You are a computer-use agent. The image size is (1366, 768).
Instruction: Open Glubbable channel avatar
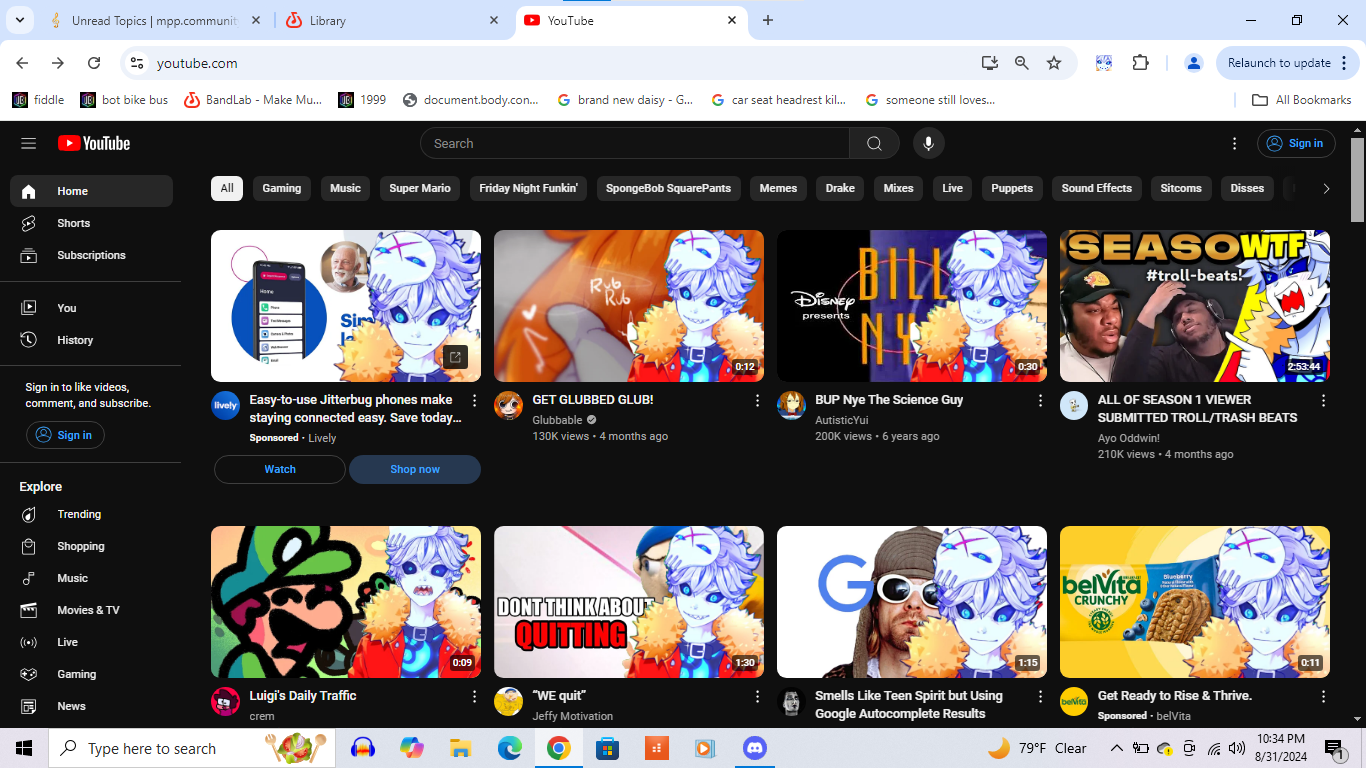click(x=508, y=405)
